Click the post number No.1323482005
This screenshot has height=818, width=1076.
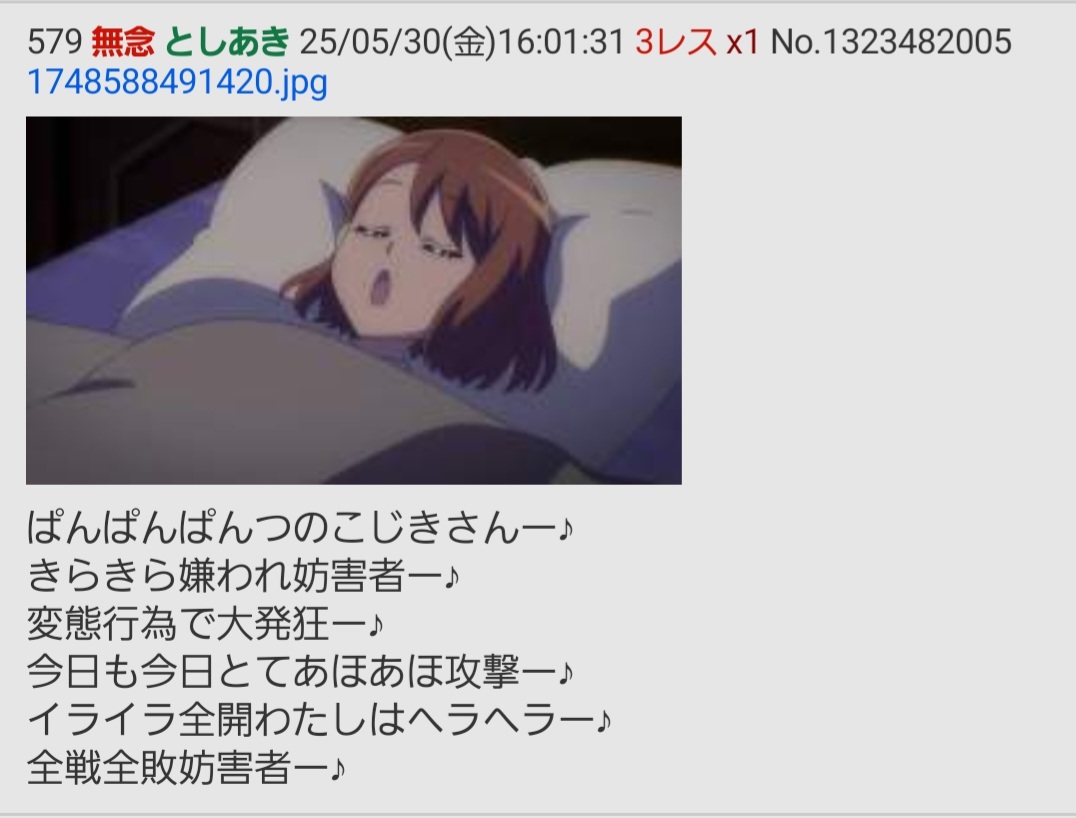(891, 41)
